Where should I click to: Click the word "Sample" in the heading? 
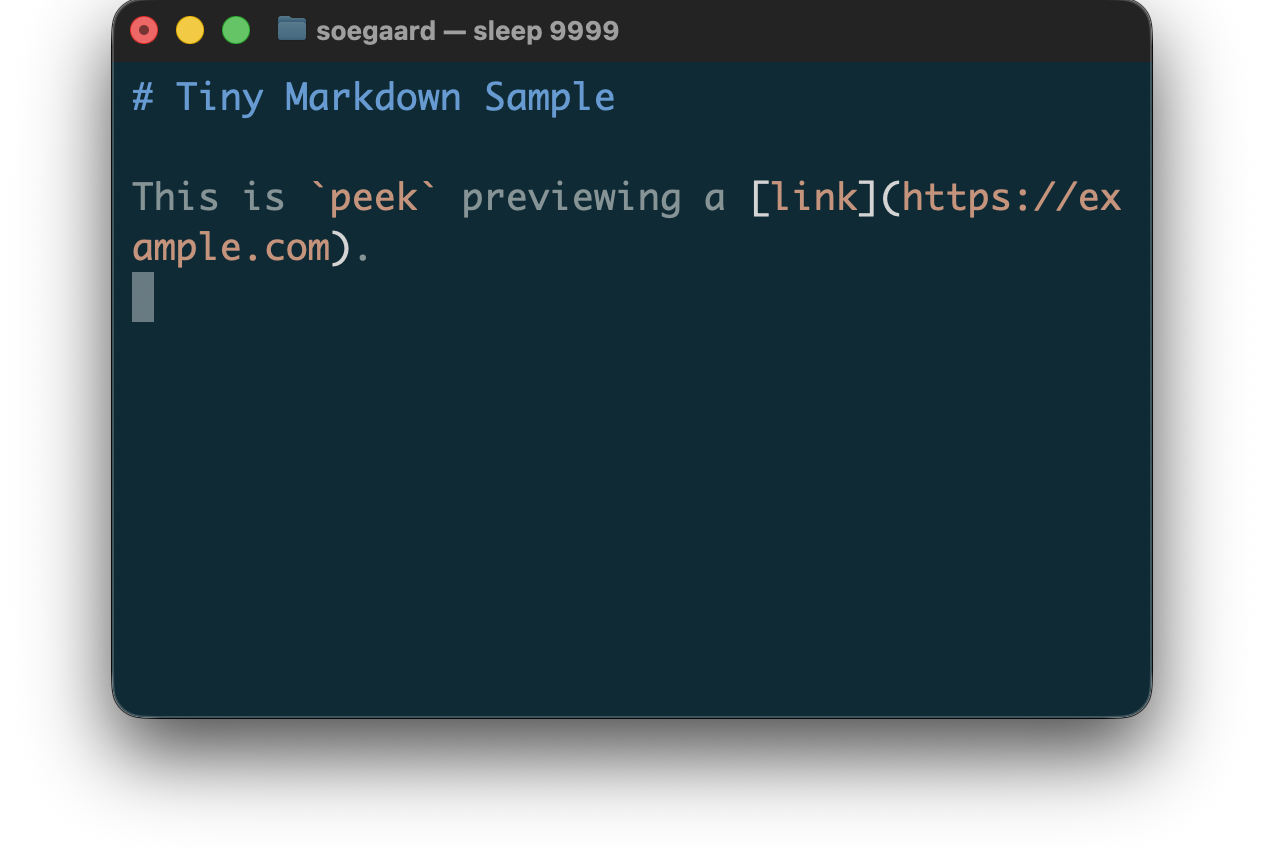[x=550, y=98]
